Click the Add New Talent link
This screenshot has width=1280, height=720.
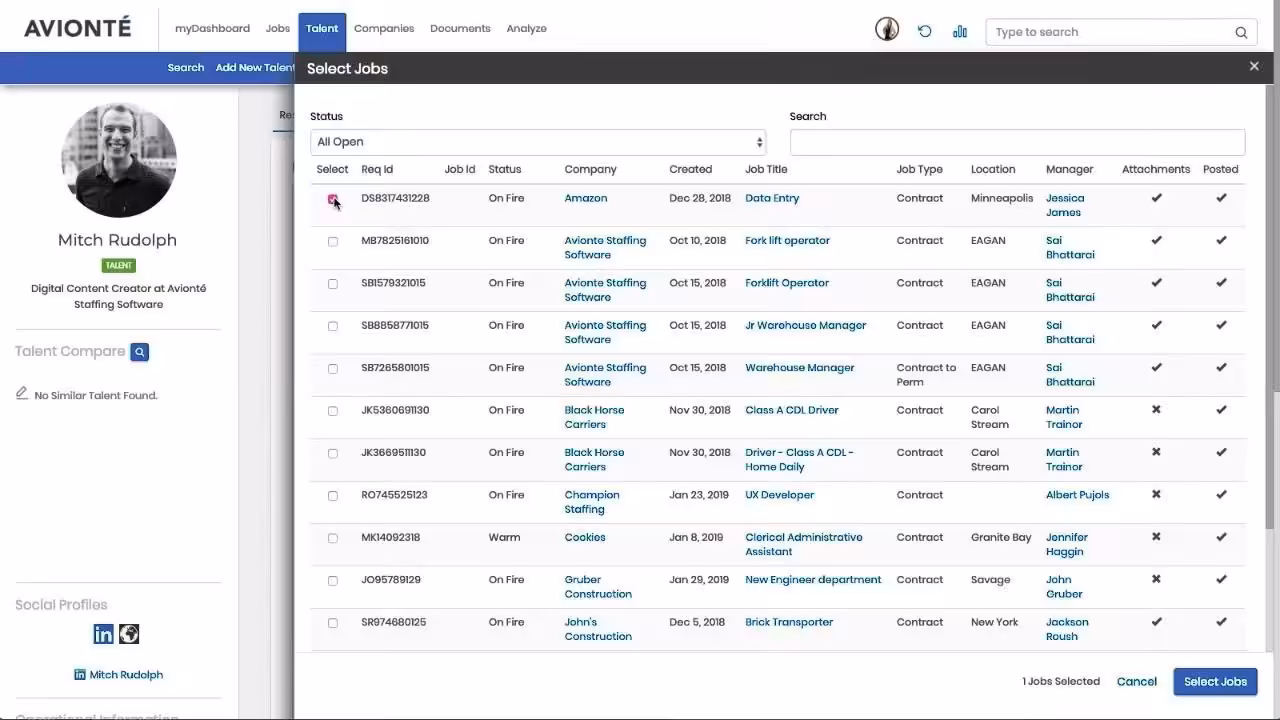tap(255, 67)
